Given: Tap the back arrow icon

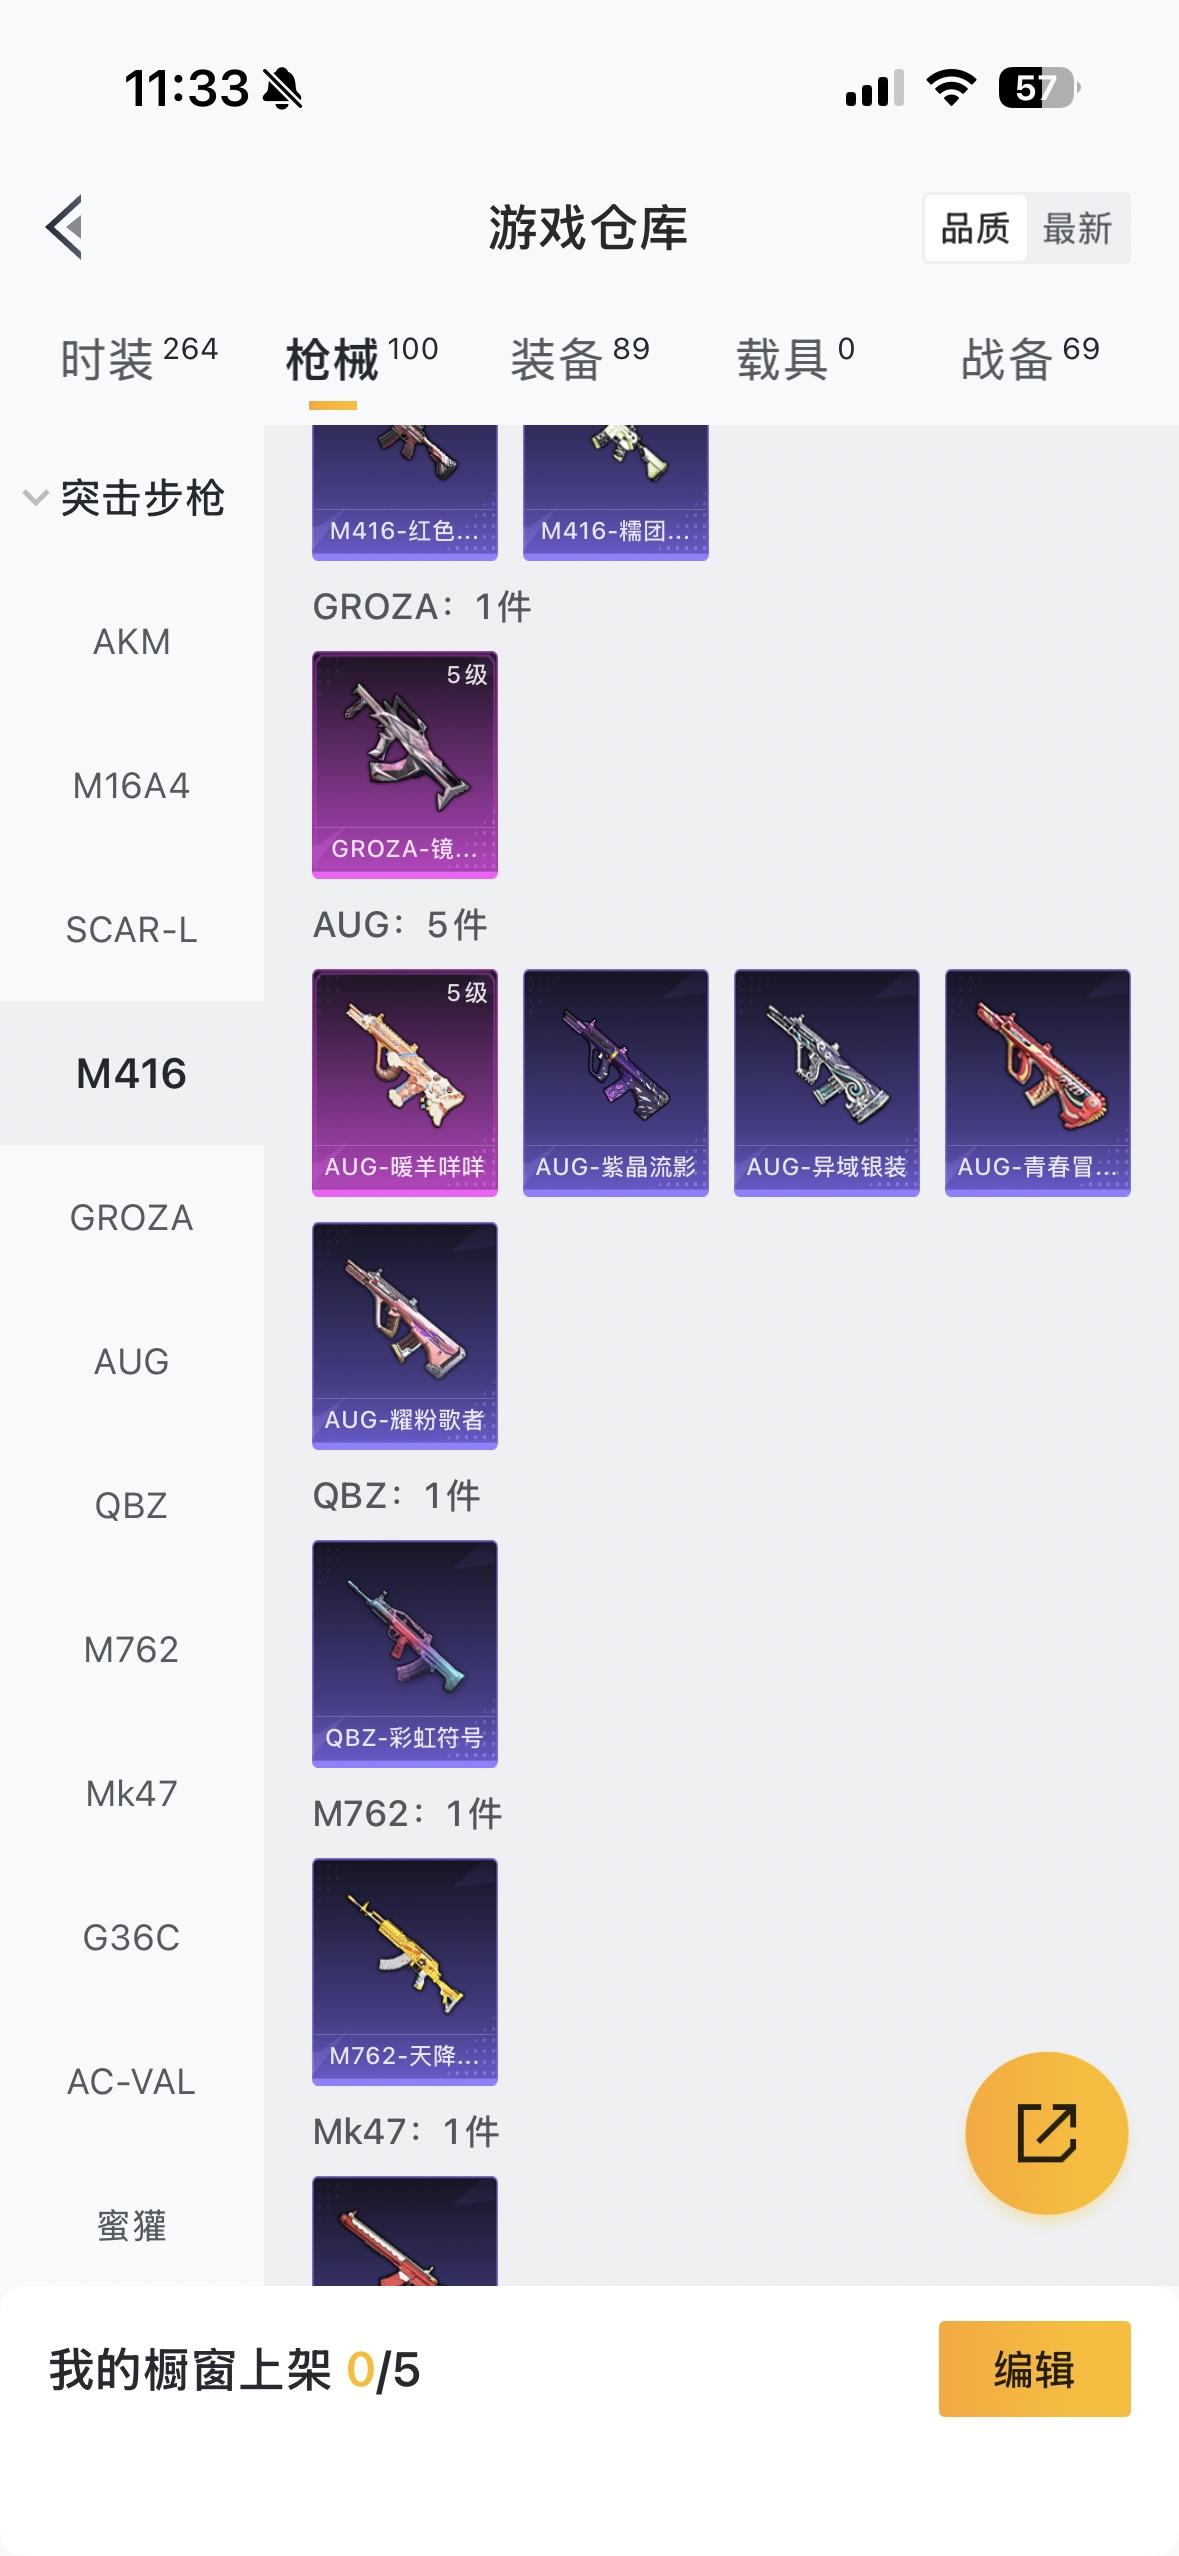Looking at the screenshot, I should tap(64, 227).
